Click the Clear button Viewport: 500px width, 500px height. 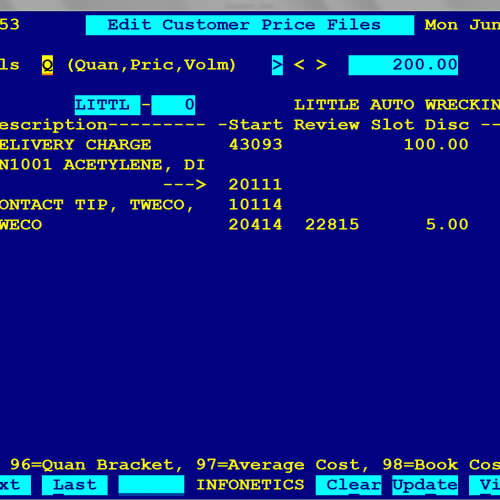click(348, 485)
